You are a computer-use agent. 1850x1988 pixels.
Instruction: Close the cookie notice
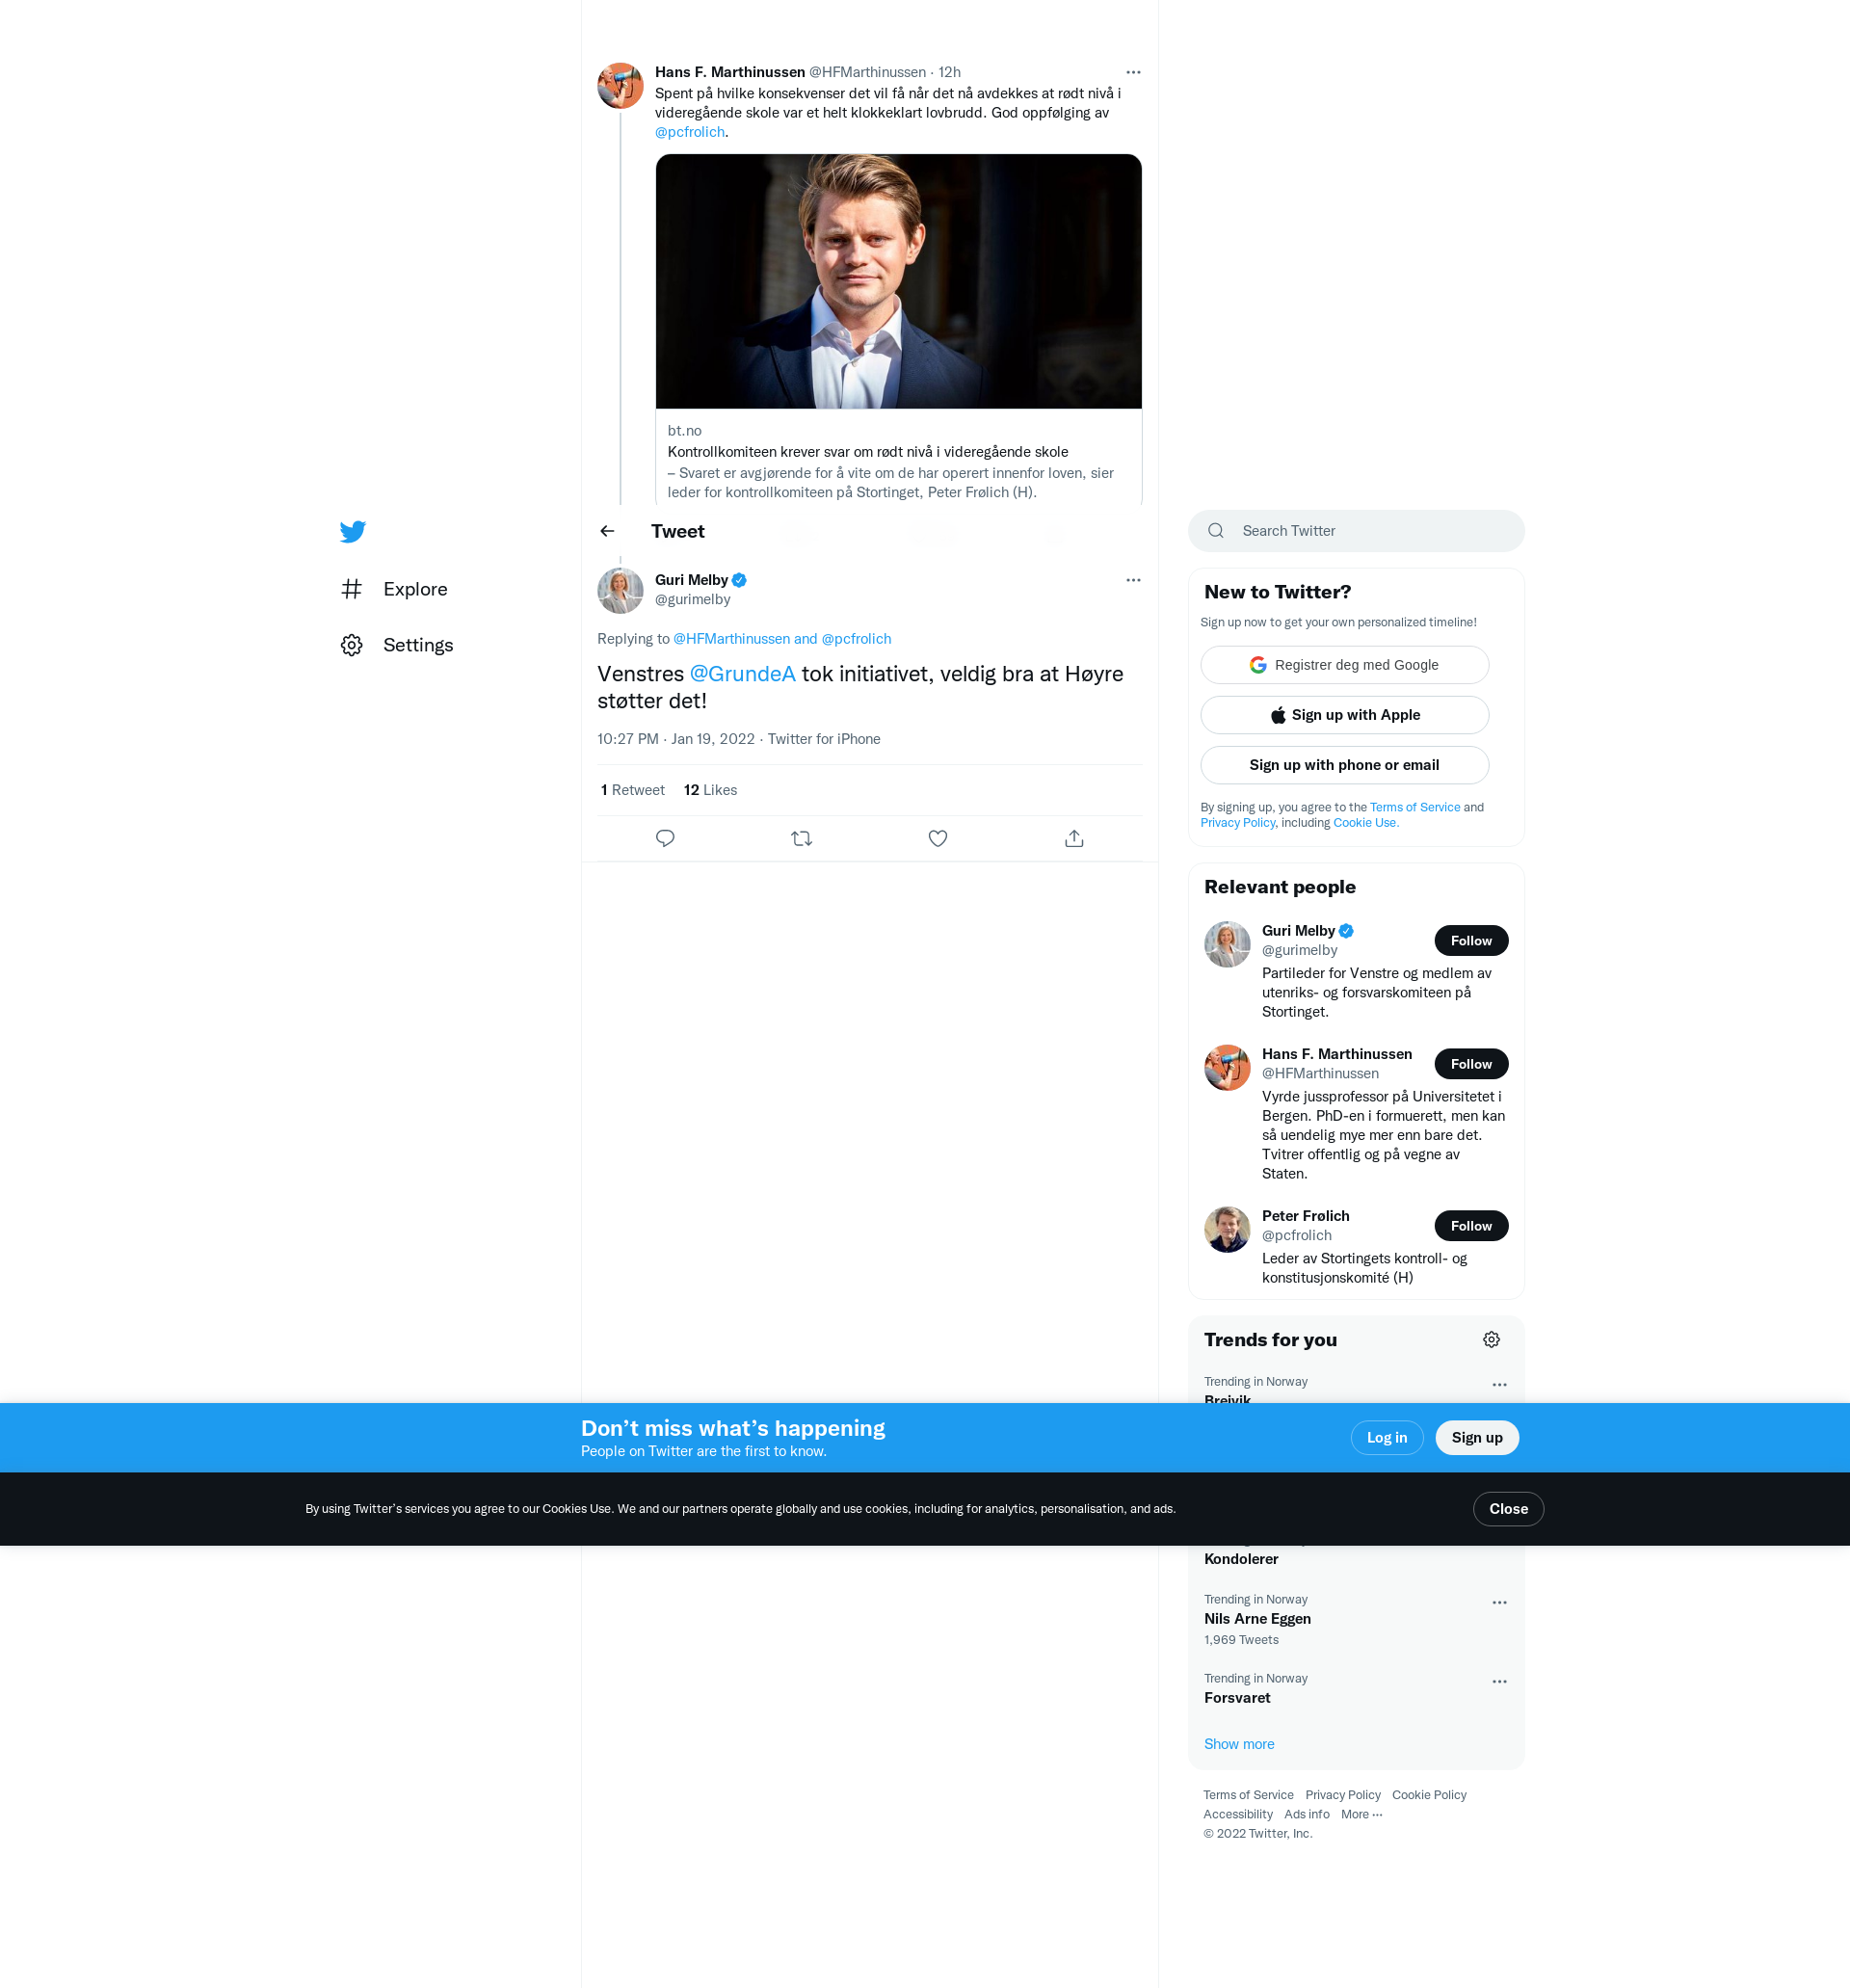(x=1508, y=1509)
